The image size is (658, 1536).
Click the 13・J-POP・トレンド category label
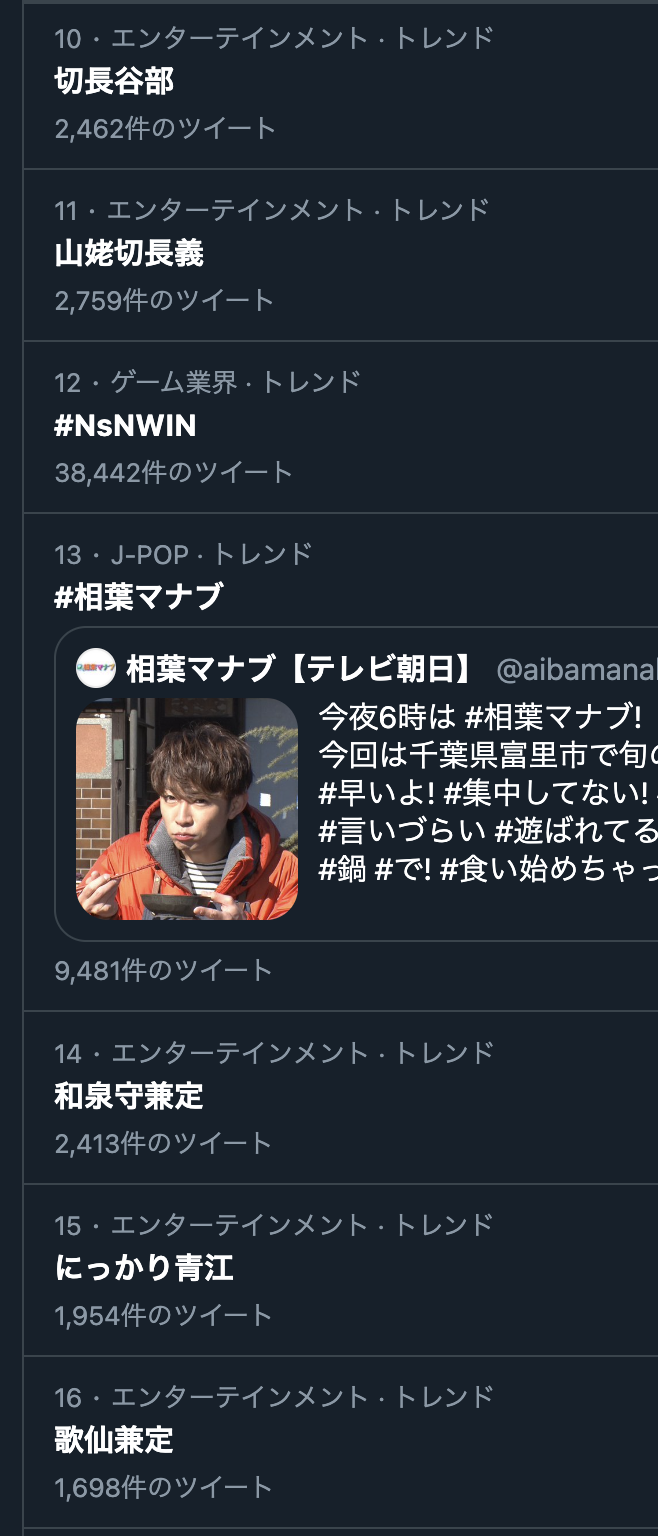[184, 553]
